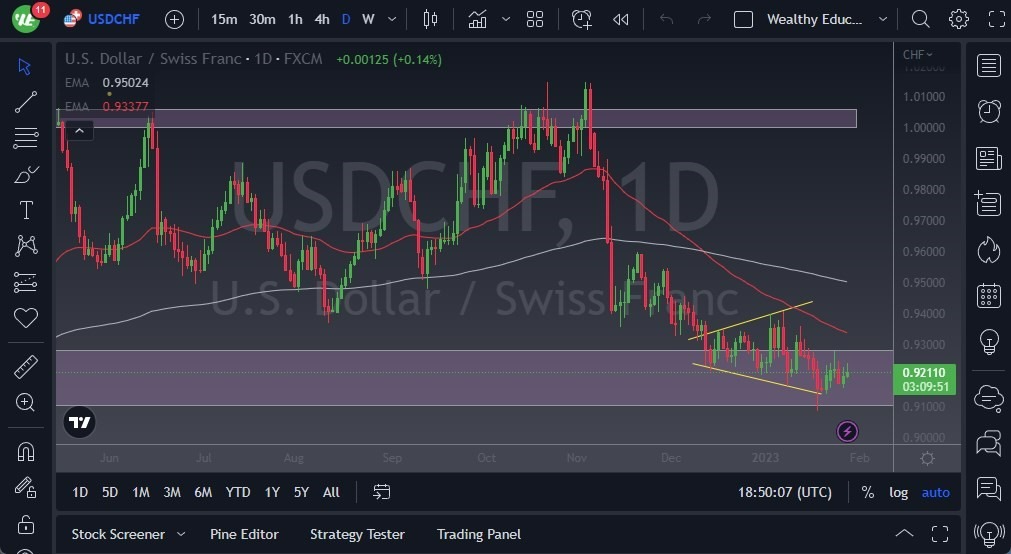1011x554 pixels.
Task: Open the calendar panel
Action: click(988, 295)
